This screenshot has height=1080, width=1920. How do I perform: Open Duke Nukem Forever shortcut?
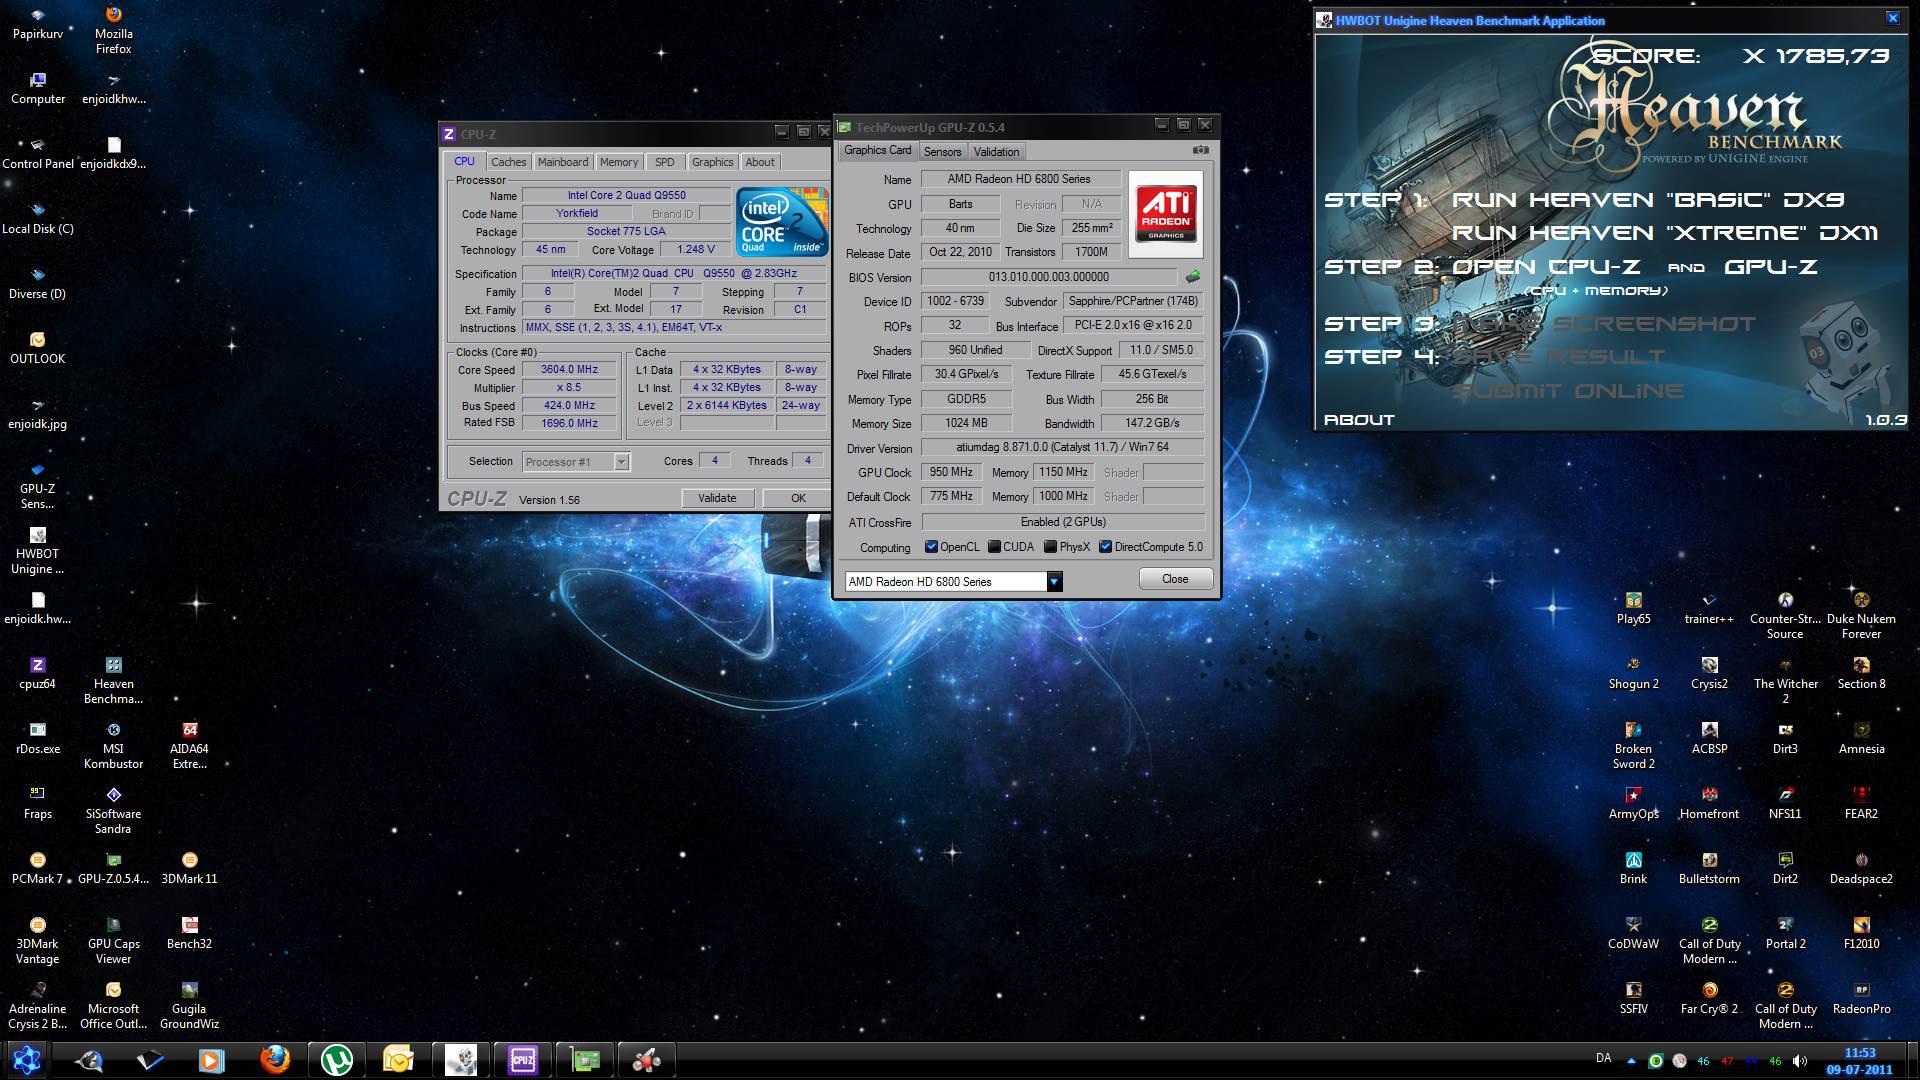tap(1862, 615)
